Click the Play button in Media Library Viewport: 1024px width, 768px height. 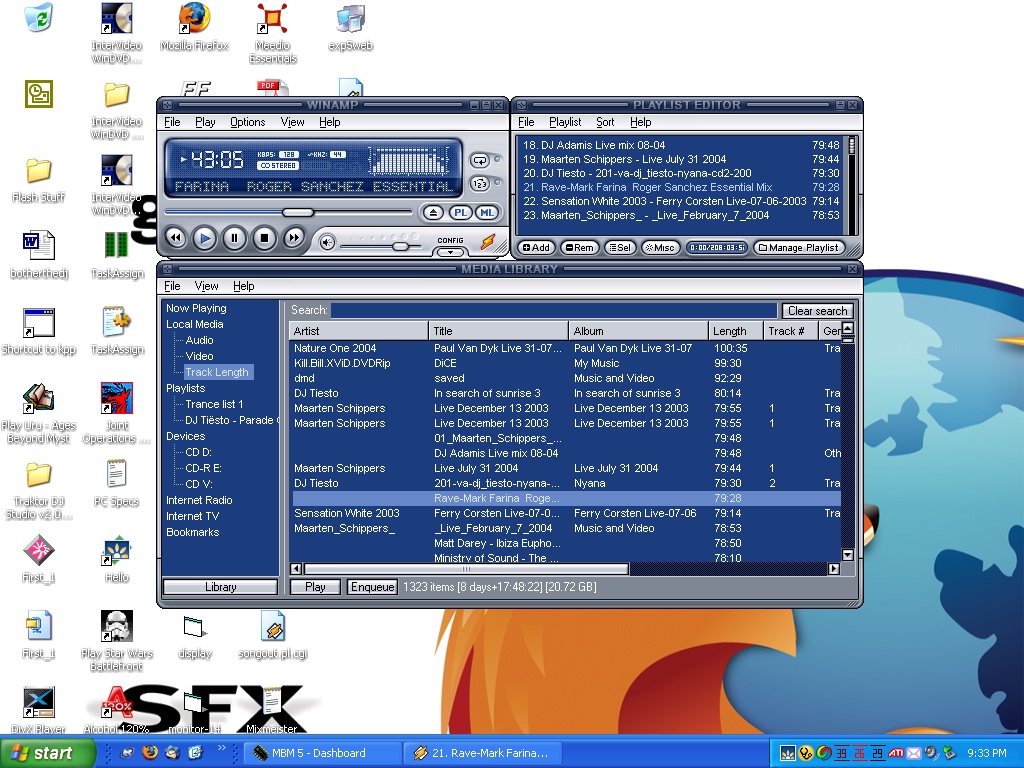tap(315, 586)
